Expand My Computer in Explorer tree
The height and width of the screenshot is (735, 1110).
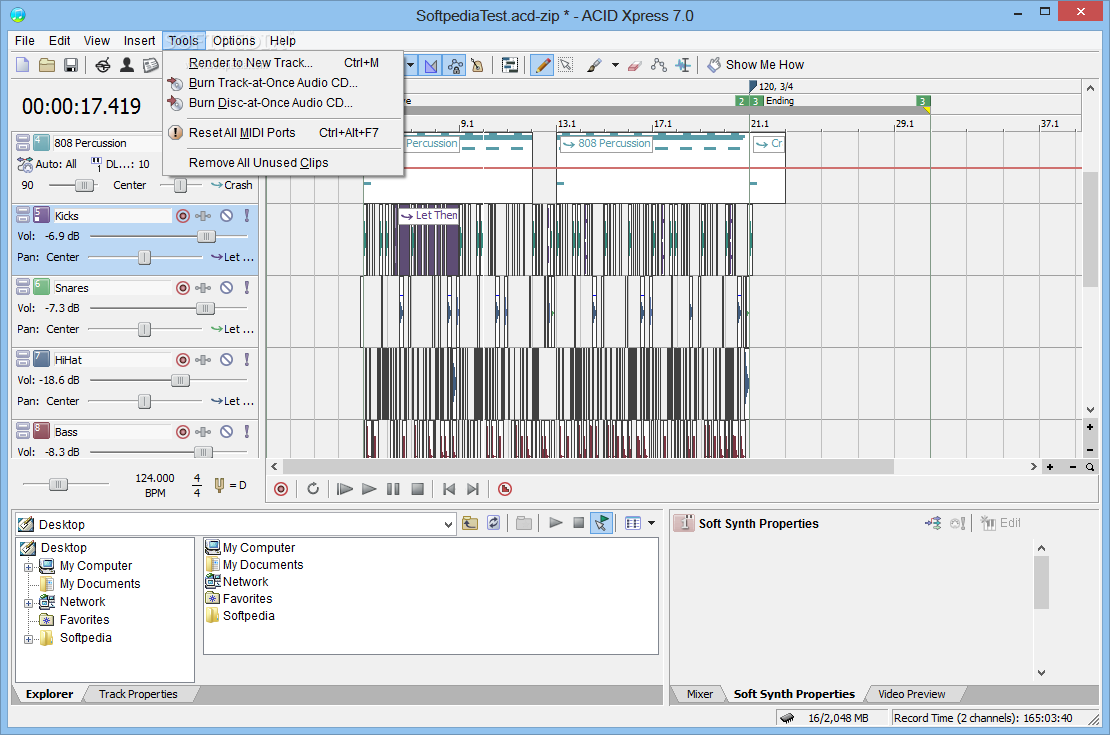[28, 566]
